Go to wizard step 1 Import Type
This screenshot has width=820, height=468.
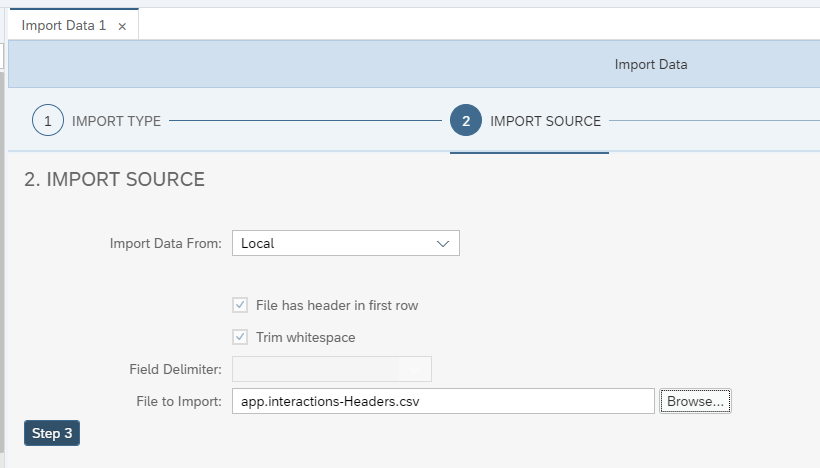48,121
